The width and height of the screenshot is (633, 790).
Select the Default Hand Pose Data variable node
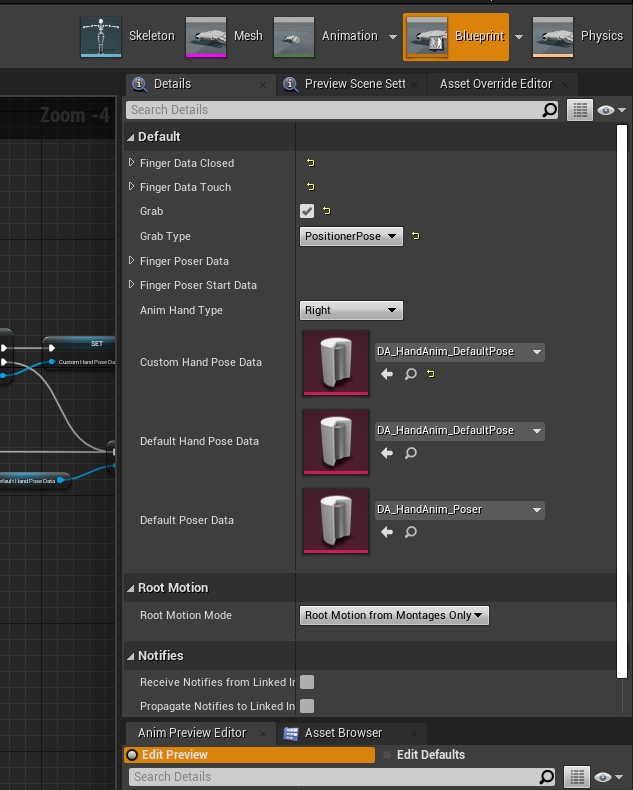33,481
